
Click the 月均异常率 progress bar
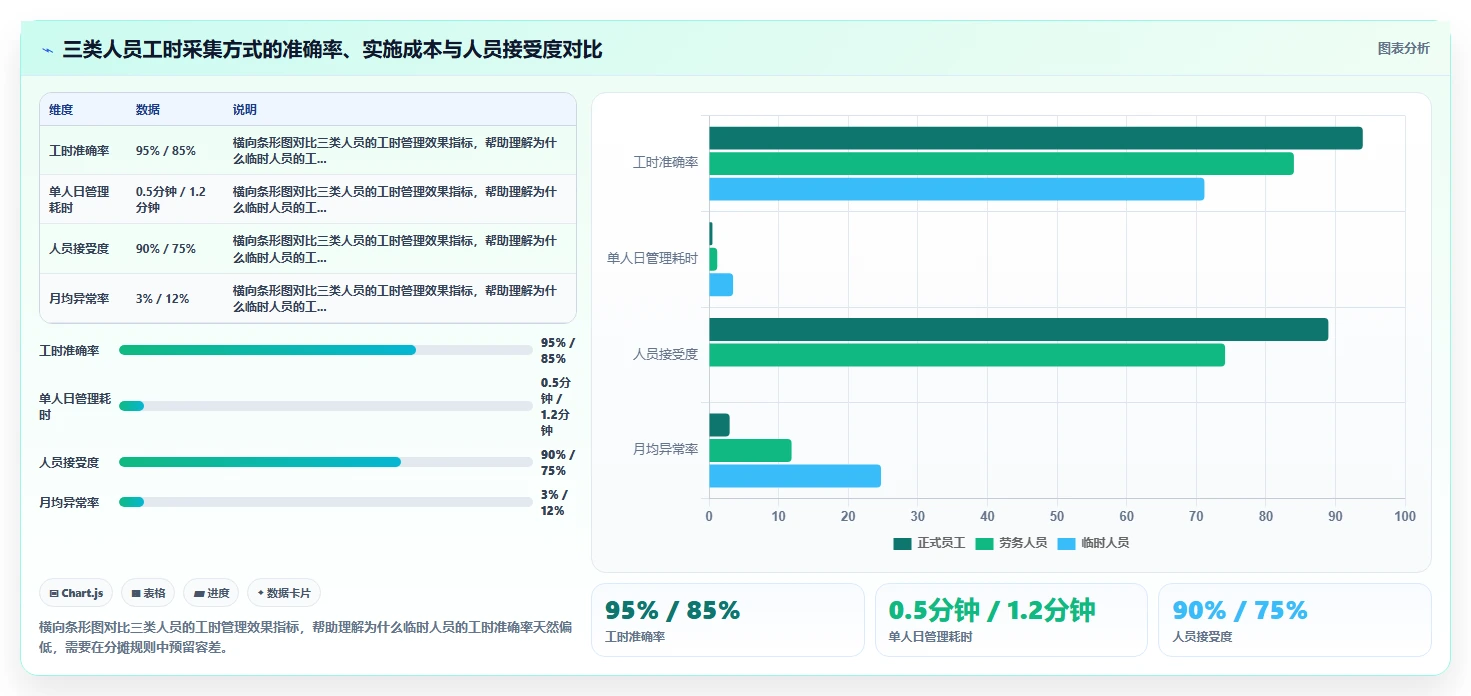click(x=325, y=502)
